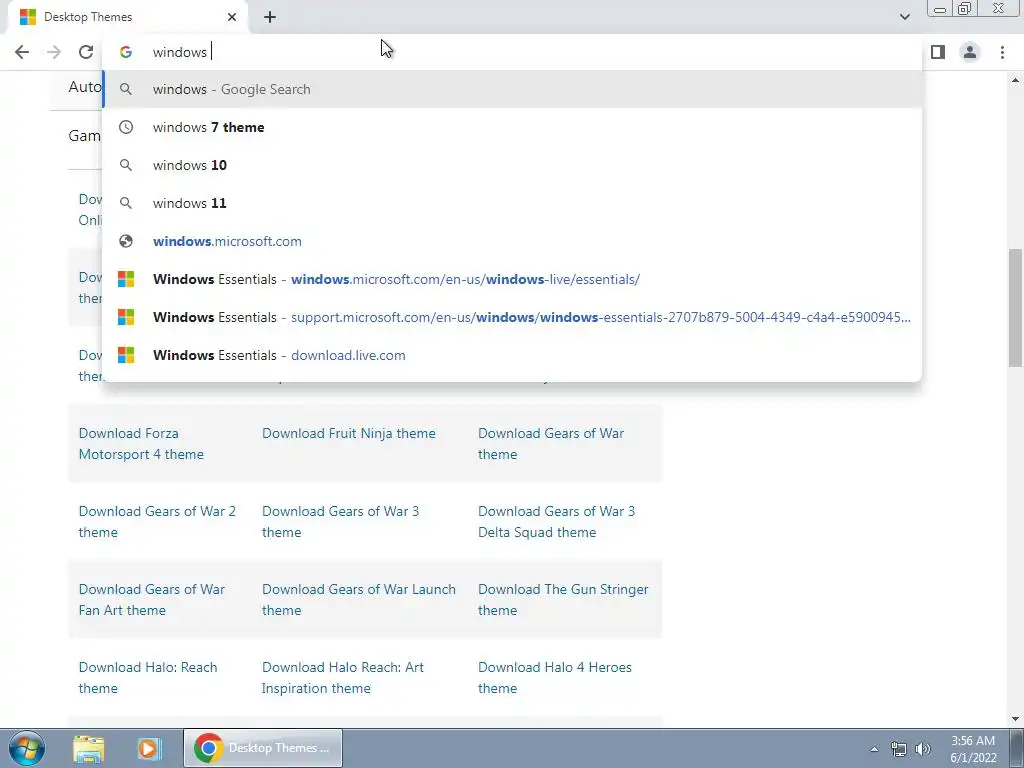Open Gears of War Fan Art theme link
Screen dimensions: 1024x768
point(152,599)
